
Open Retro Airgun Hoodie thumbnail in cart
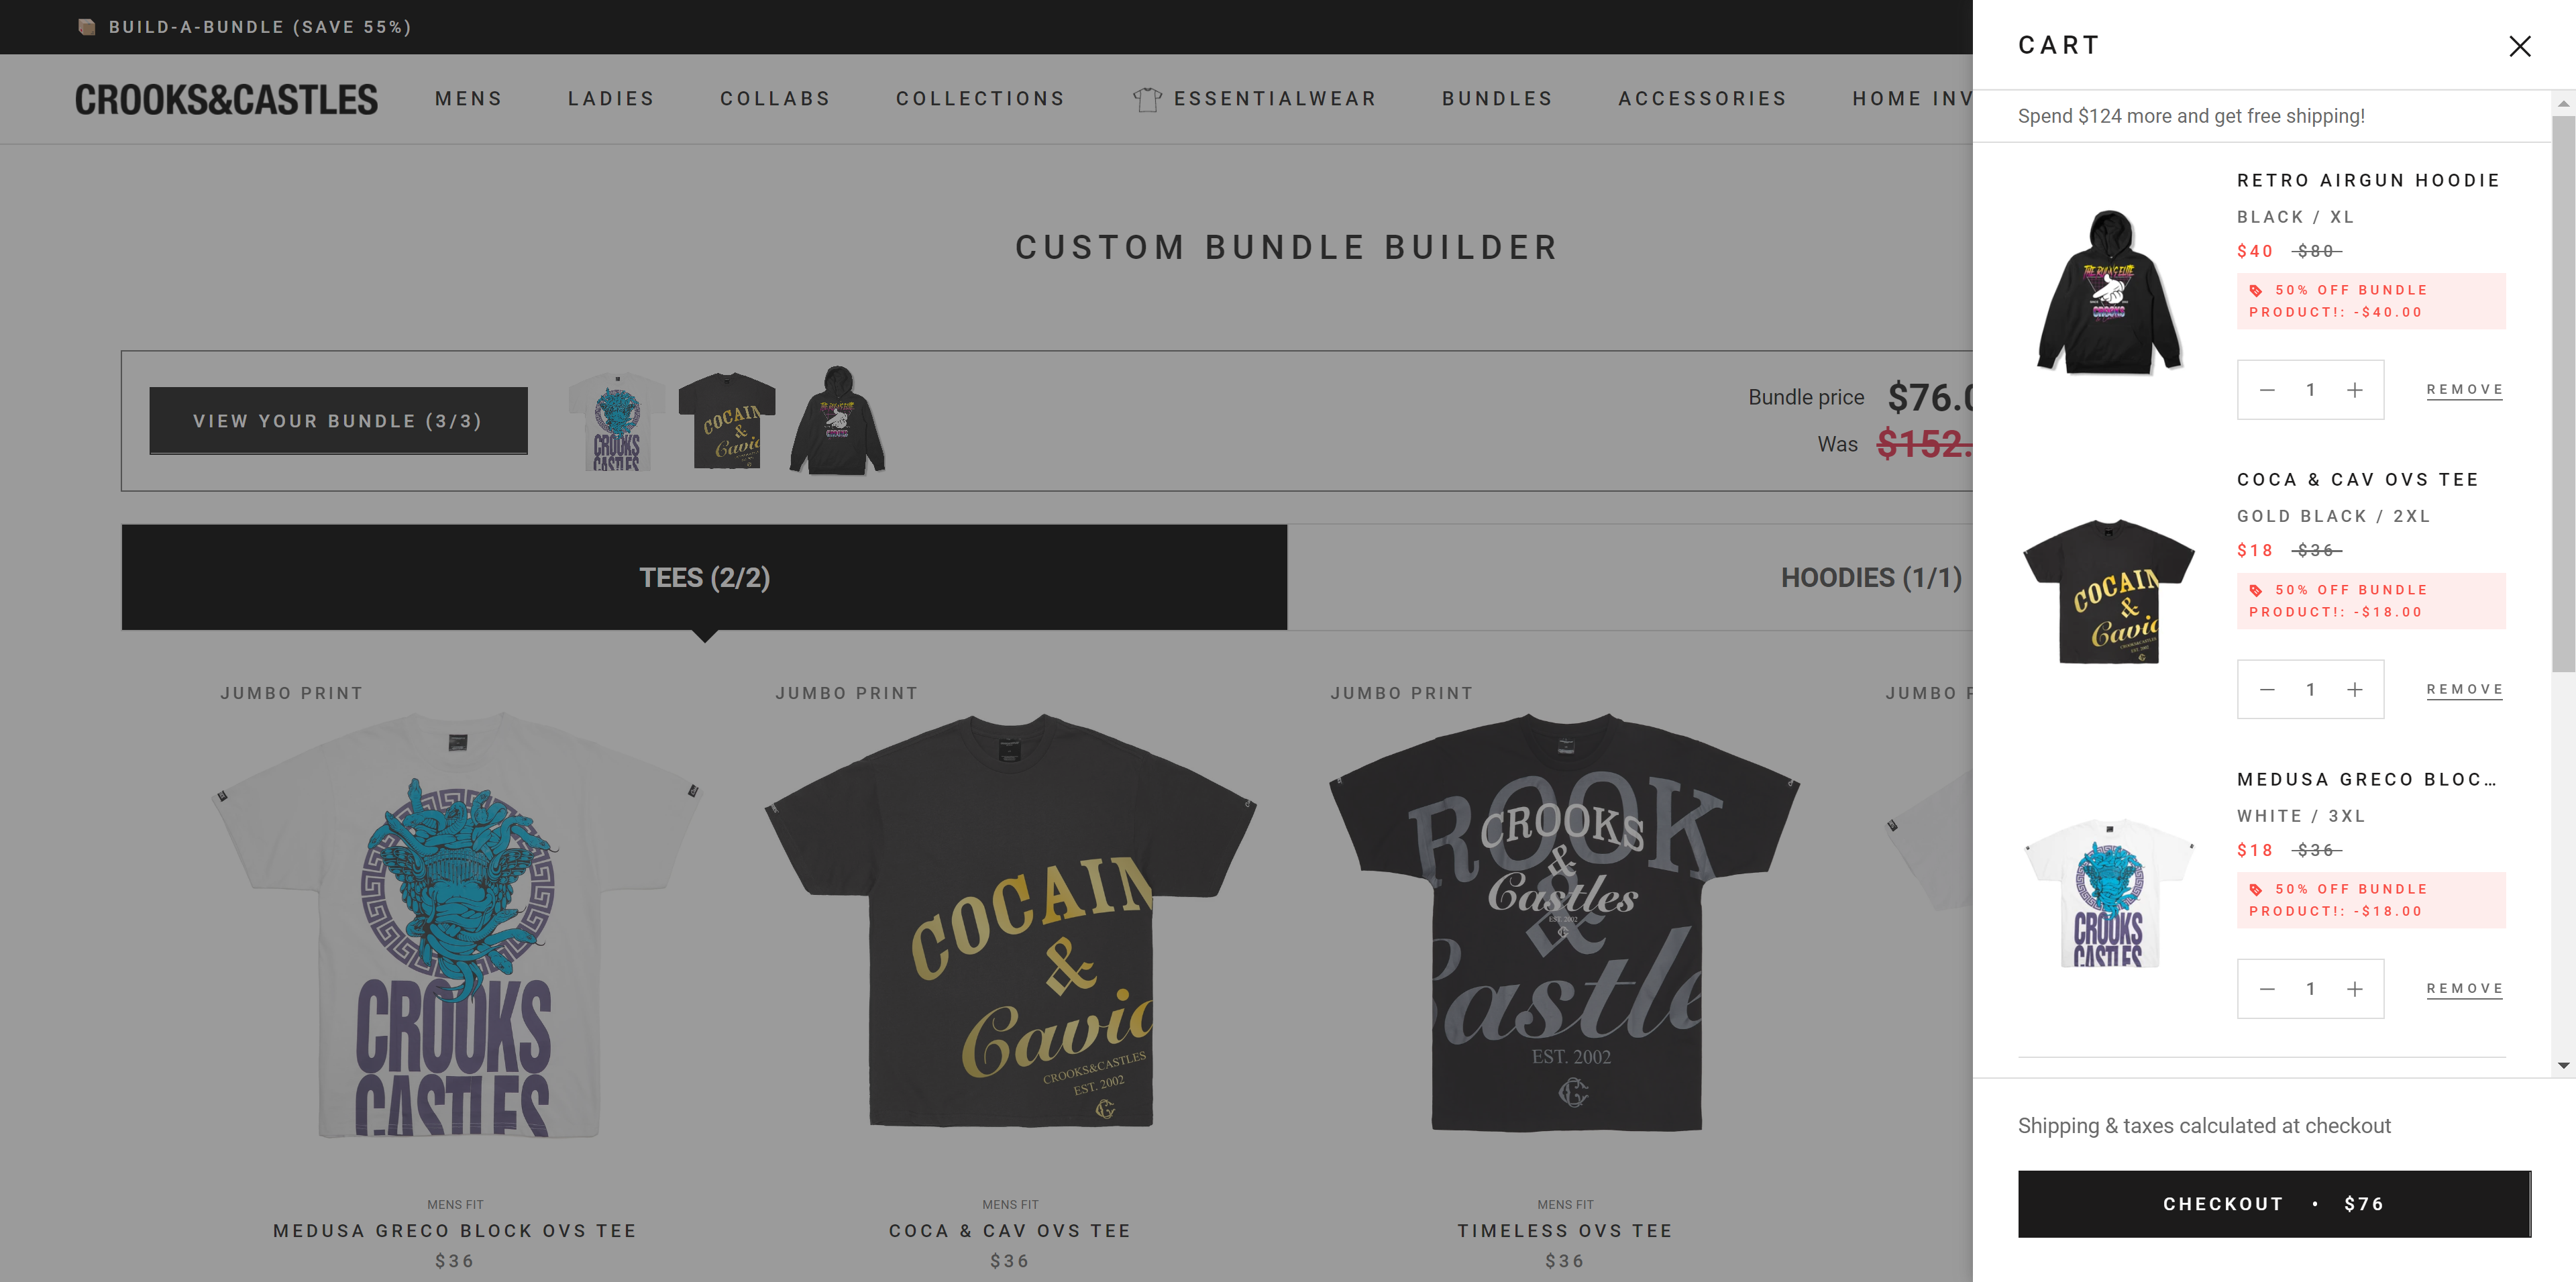[2108, 291]
